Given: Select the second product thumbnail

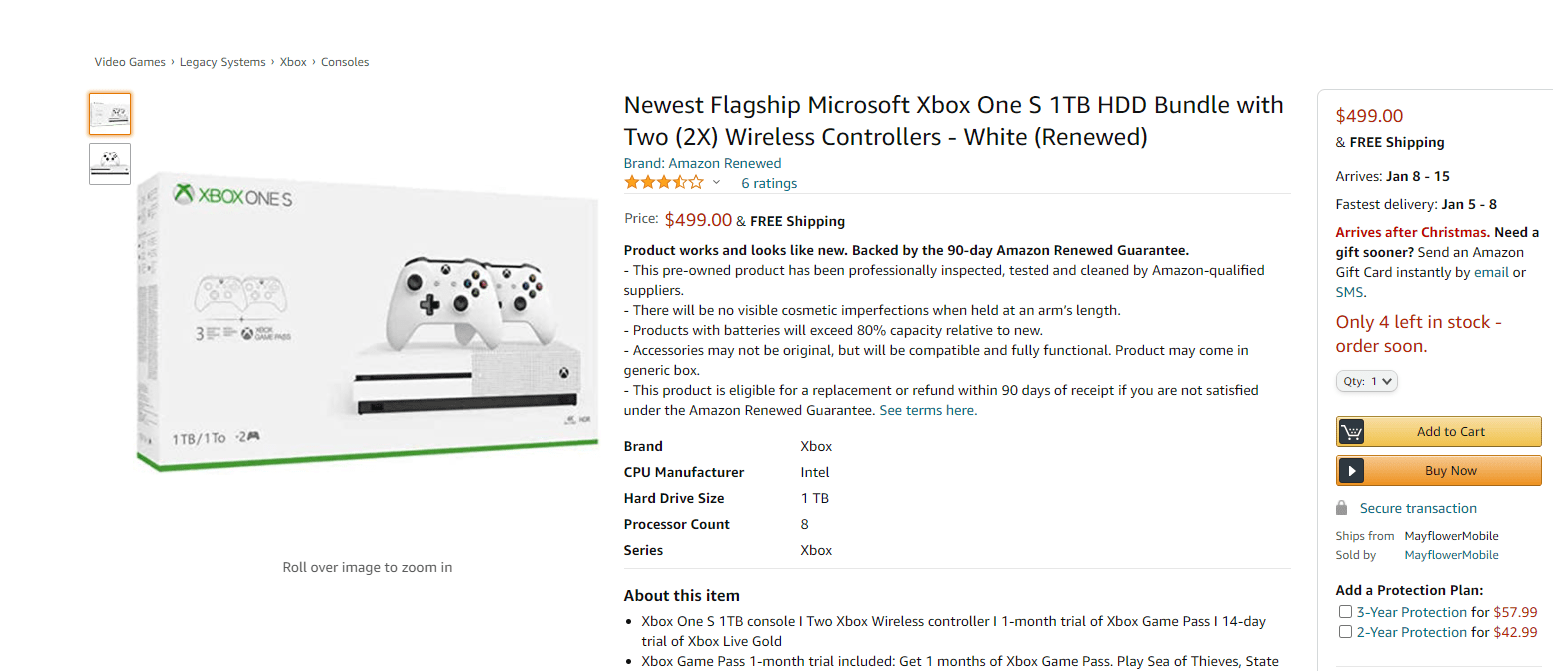Looking at the screenshot, I should [110, 163].
